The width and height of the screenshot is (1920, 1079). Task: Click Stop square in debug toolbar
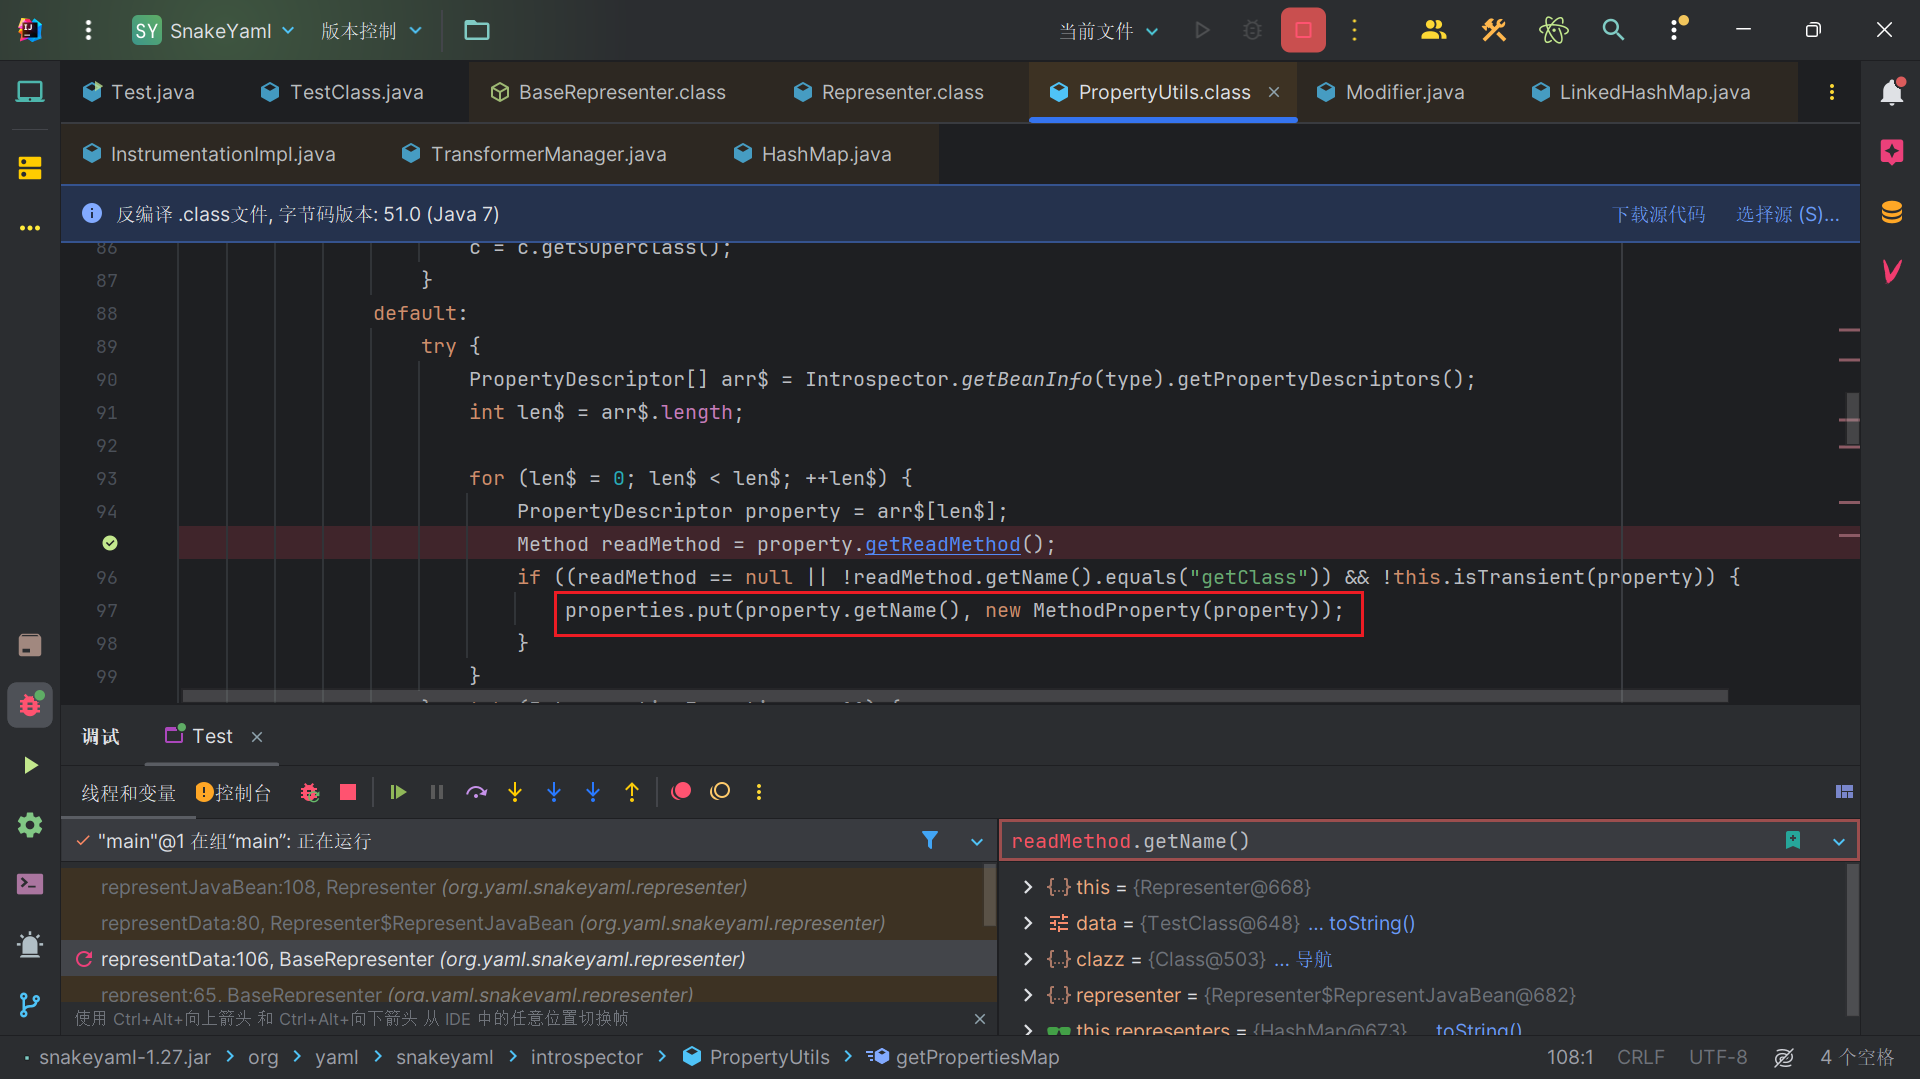coord(348,792)
